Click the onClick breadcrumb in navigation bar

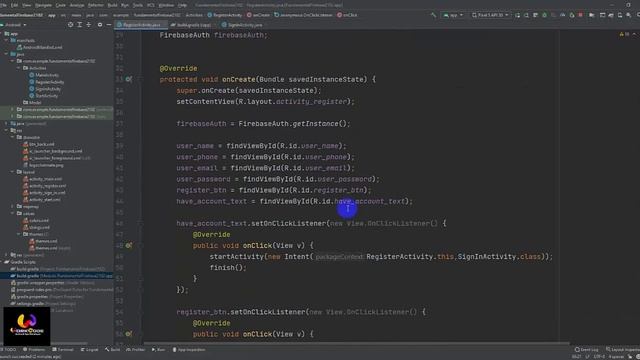(347, 15)
